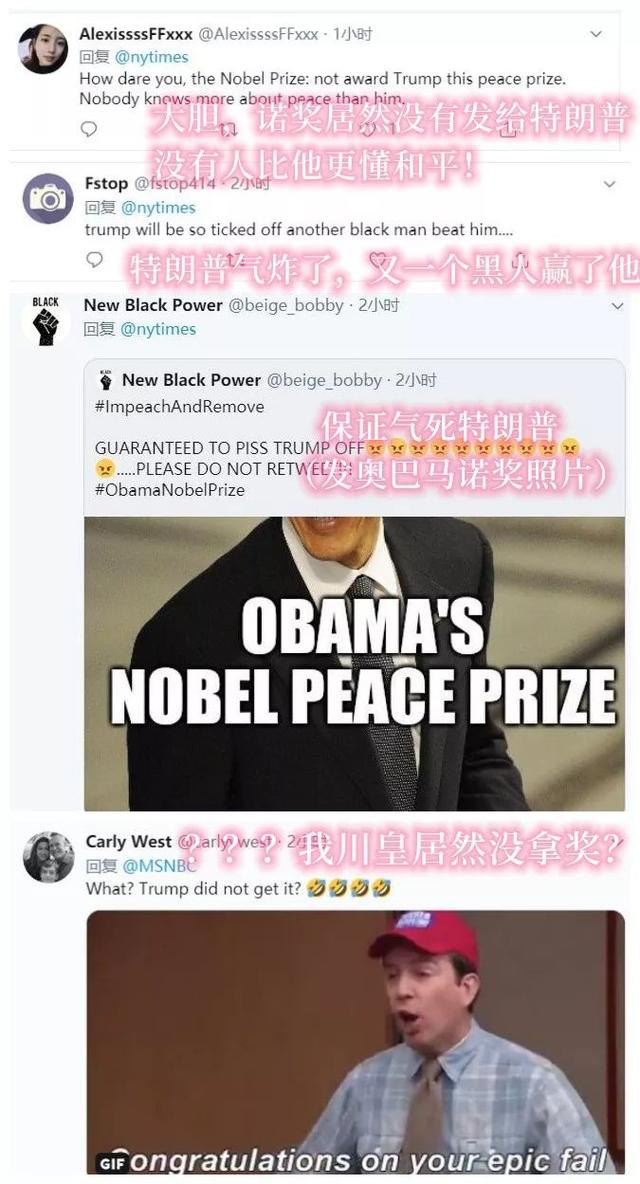
Task: Click the retweet icon under AlexissssFFxxx's tweet
Action: tap(227, 129)
